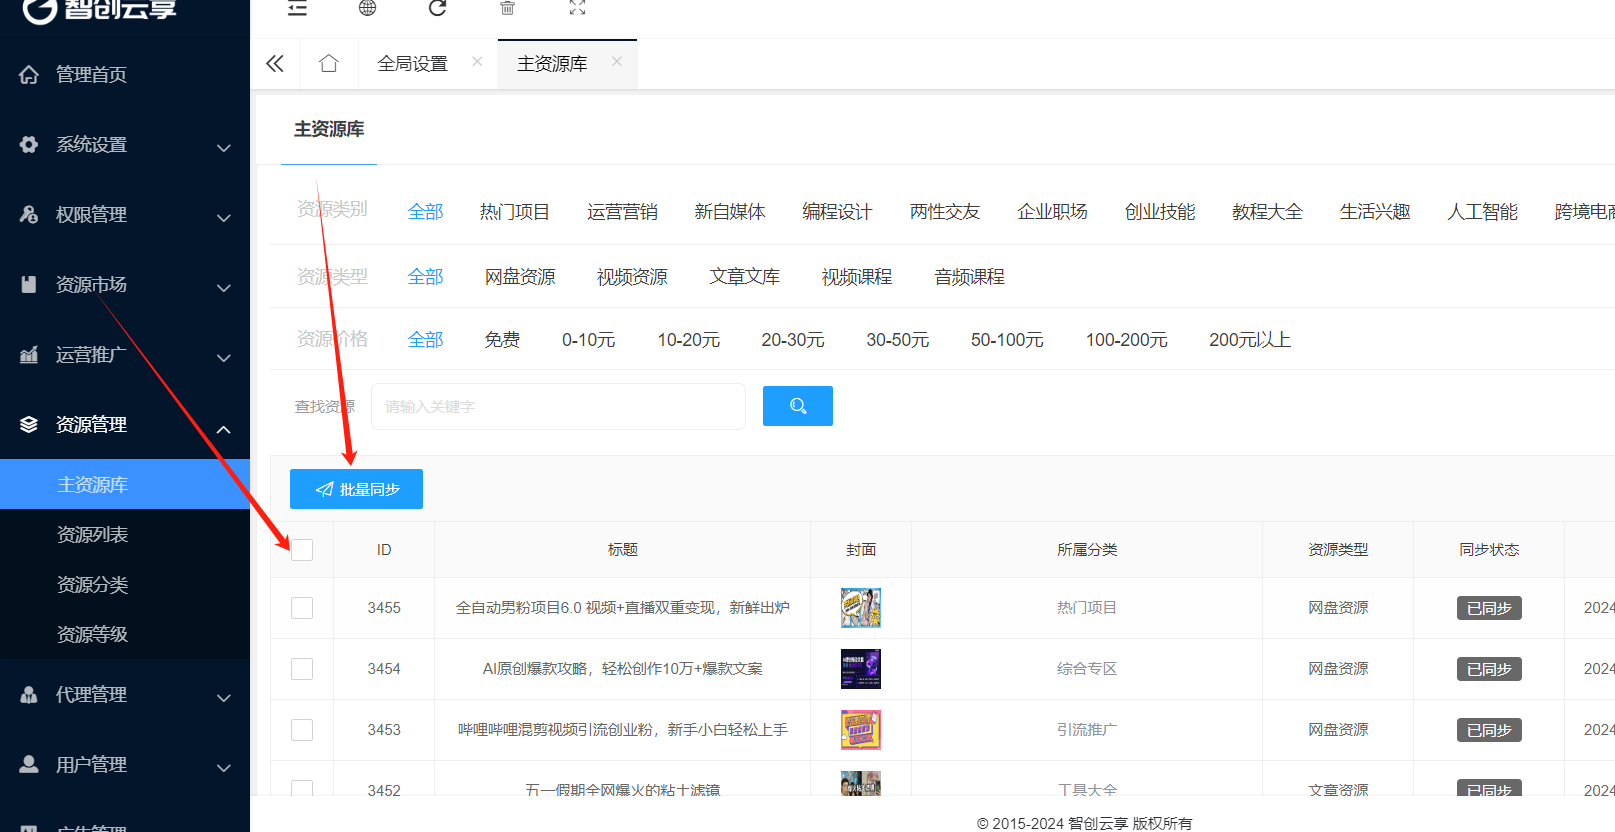This screenshot has height=832, width=1615.
Task: Select 全部 in the 资源类别 row
Action: [x=425, y=212]
